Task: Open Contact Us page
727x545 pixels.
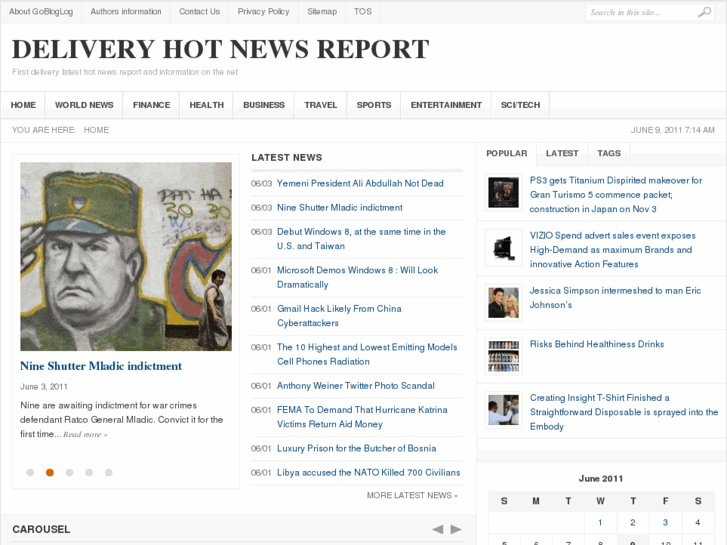Action: click(199, 12)
